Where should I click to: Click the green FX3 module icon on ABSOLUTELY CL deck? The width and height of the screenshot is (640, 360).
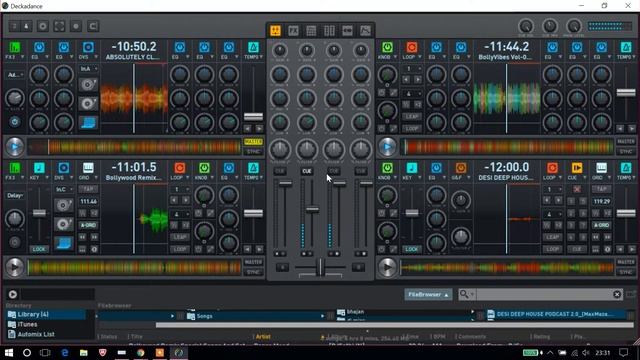tap(15, 47)
